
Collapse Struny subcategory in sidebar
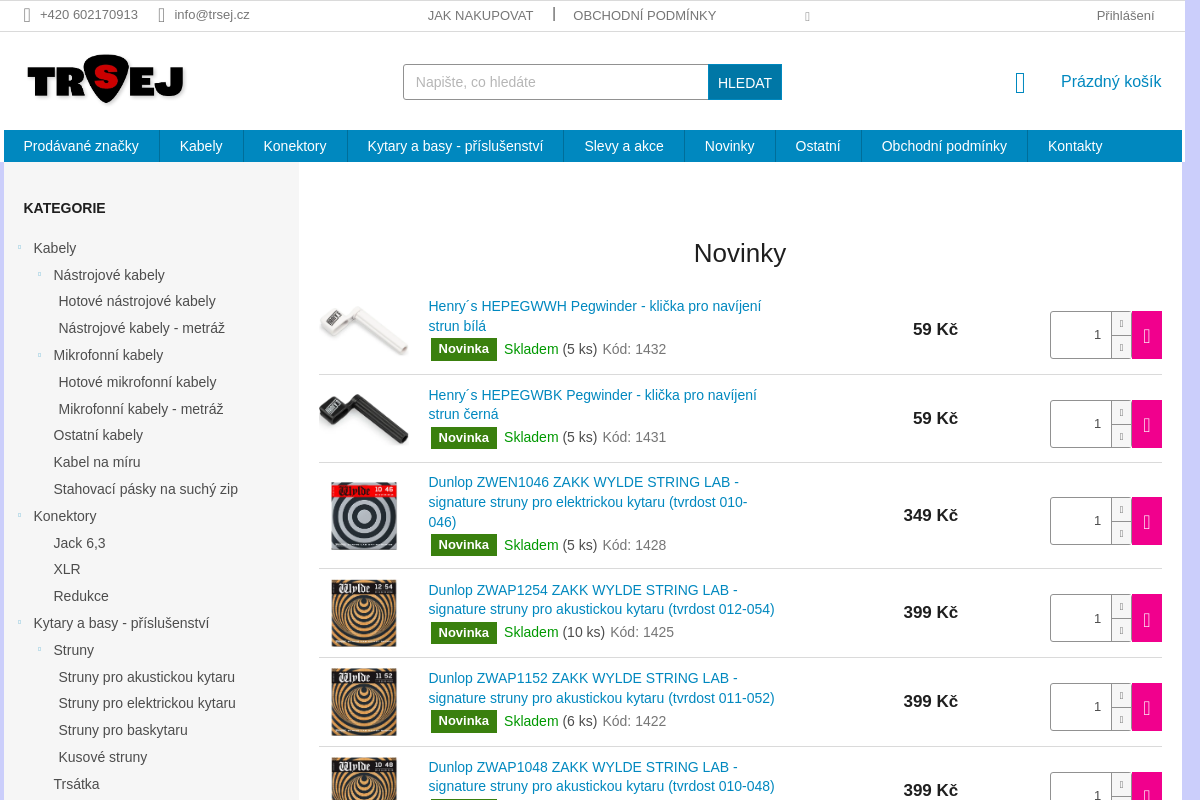coord(39,650)
